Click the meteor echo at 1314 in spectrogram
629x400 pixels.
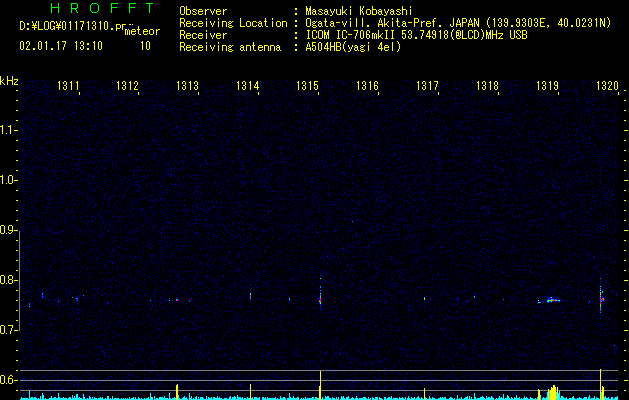(x=250, y=296)
